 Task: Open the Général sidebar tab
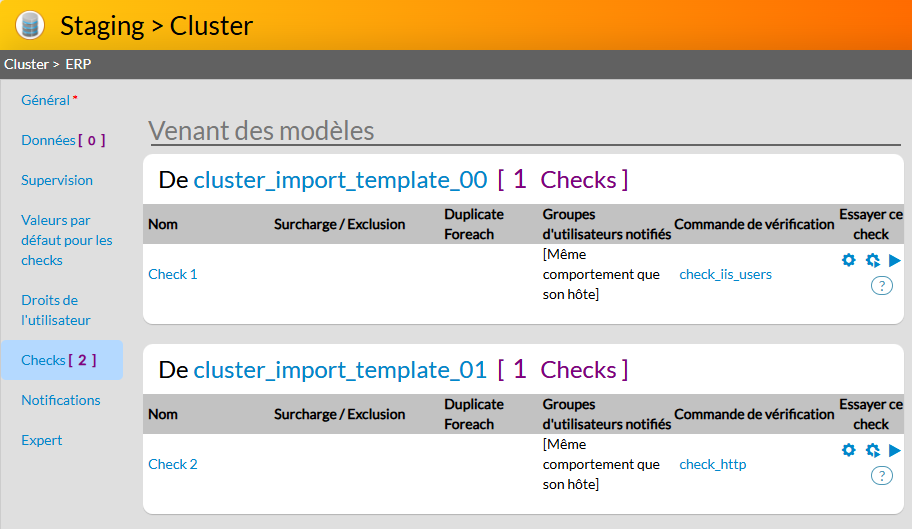(46, 100)
